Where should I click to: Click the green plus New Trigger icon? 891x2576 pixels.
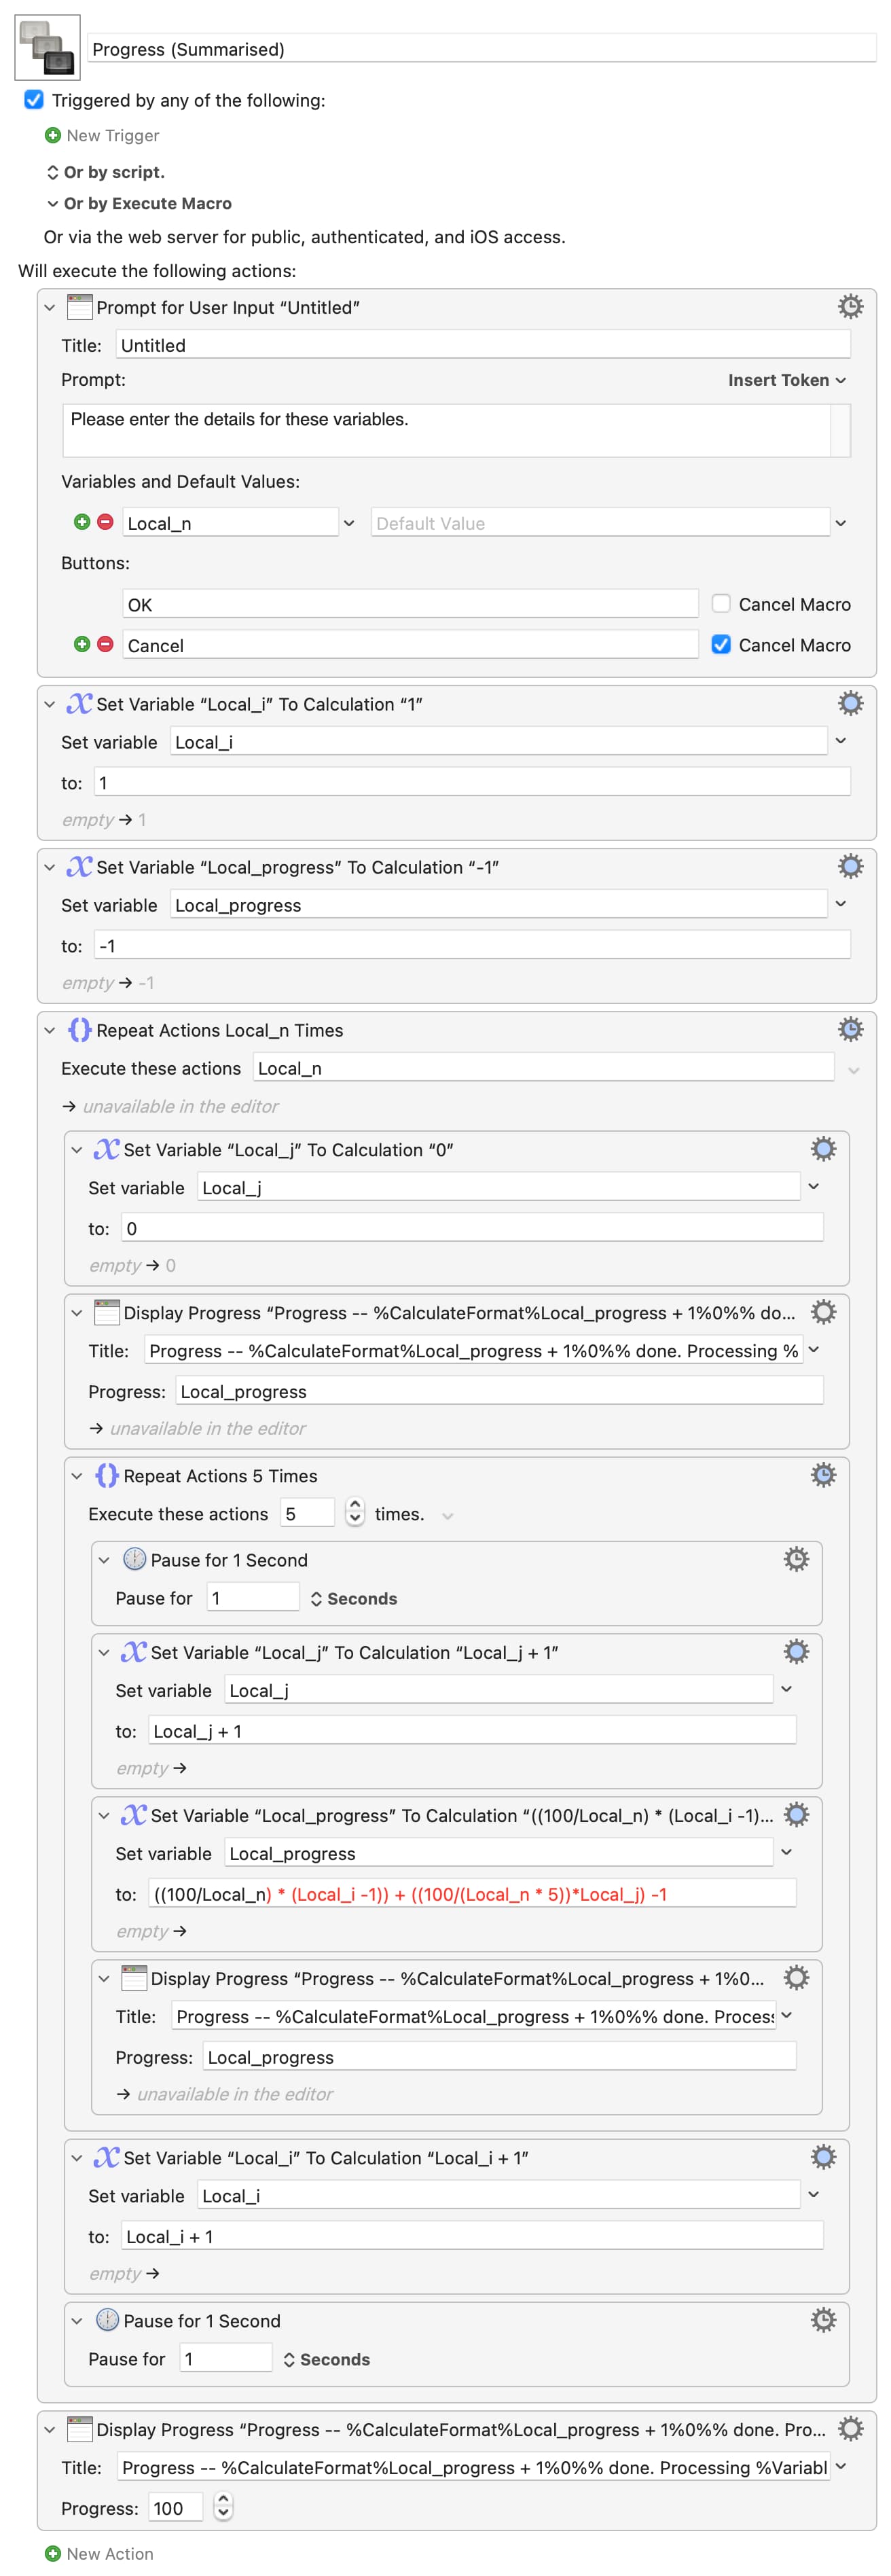coord(53,135)
